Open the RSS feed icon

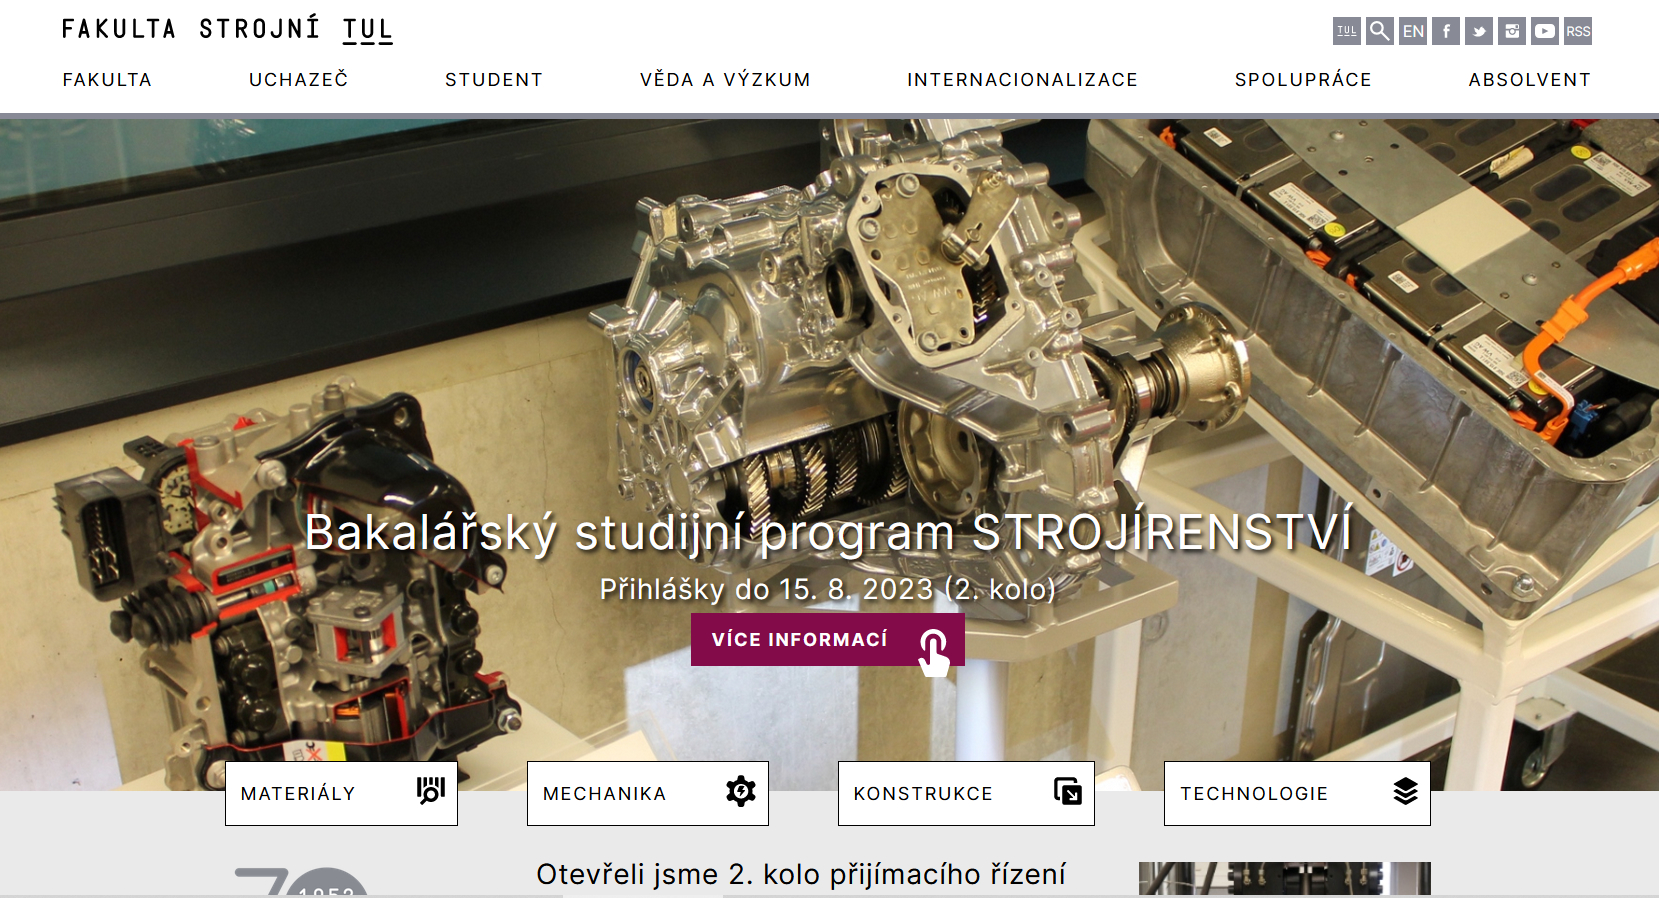point(1577,31)
